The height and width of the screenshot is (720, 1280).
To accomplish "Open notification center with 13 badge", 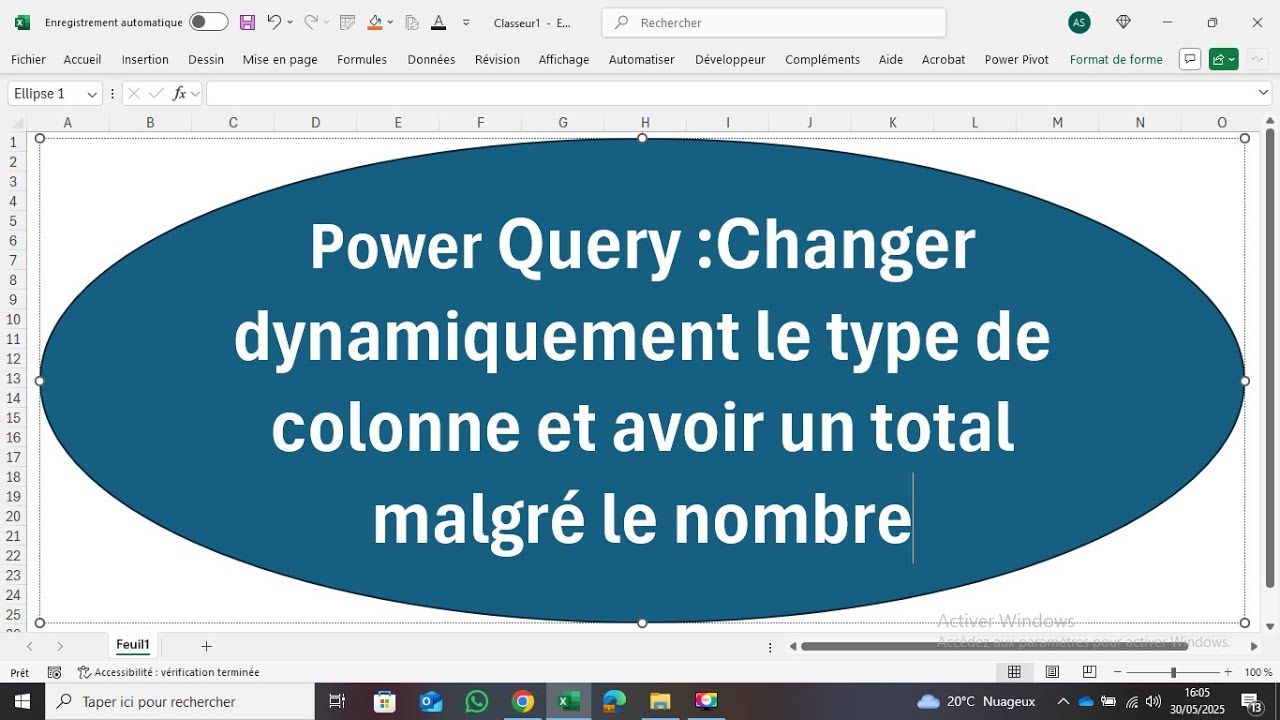I will click(1252, 701).
